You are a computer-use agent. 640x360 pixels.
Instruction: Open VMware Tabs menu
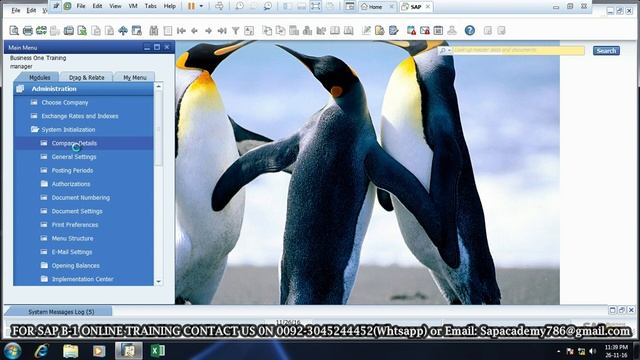point(151,6)
